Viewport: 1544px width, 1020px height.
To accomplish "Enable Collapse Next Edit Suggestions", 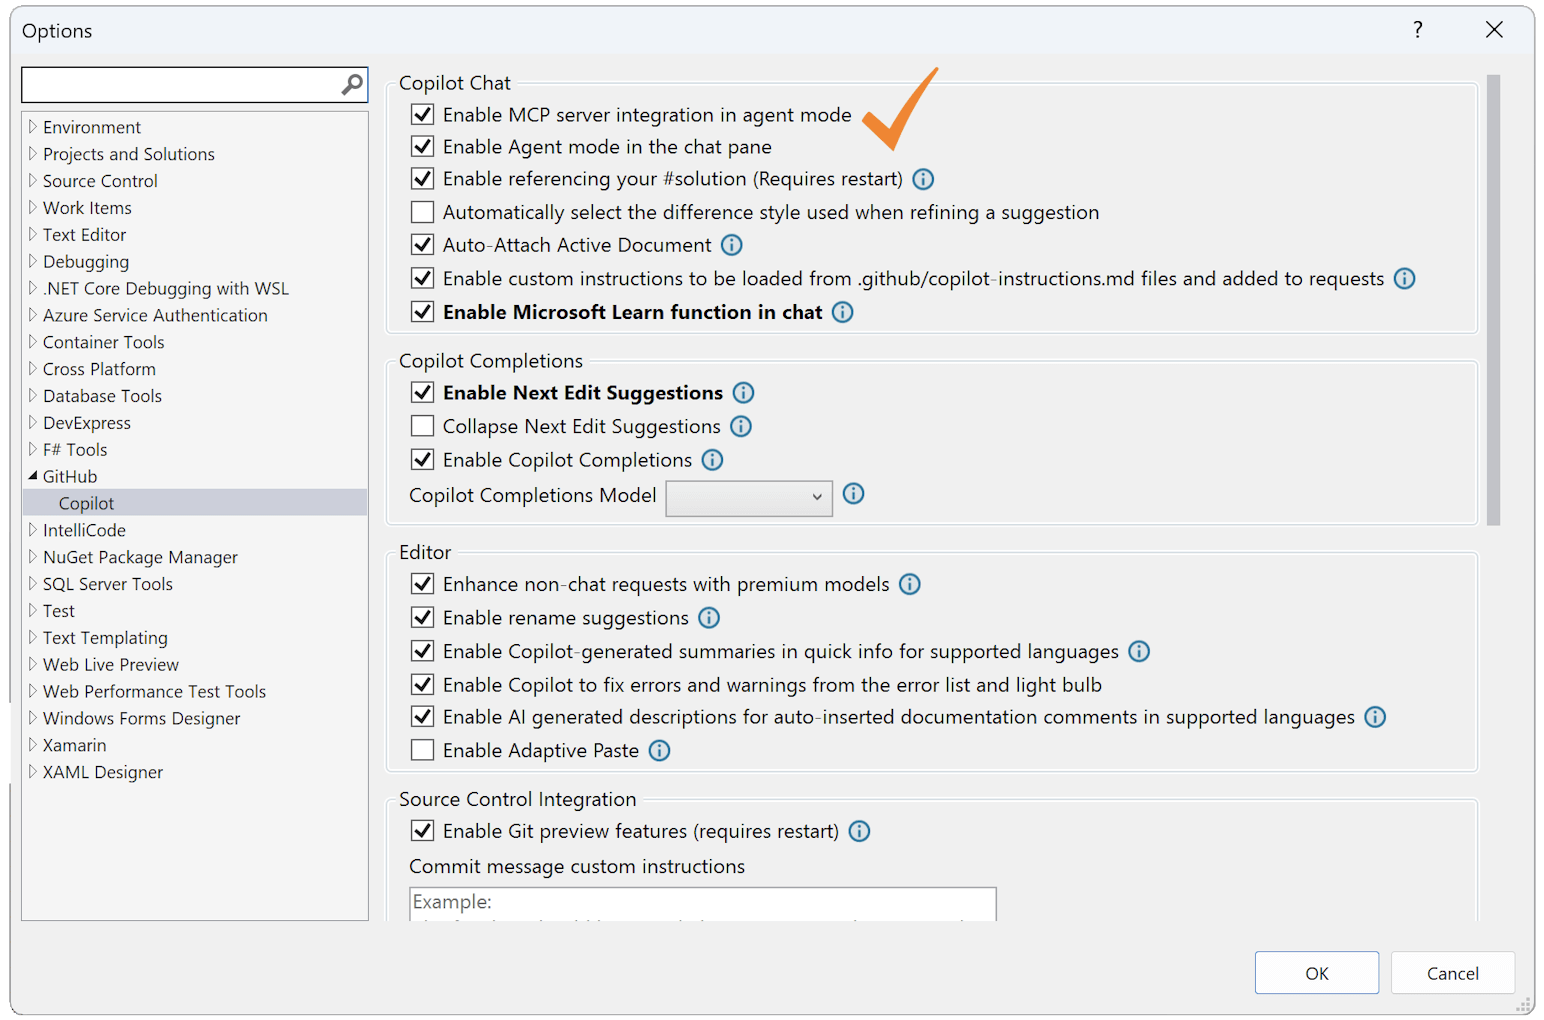I will coord(422,425).
